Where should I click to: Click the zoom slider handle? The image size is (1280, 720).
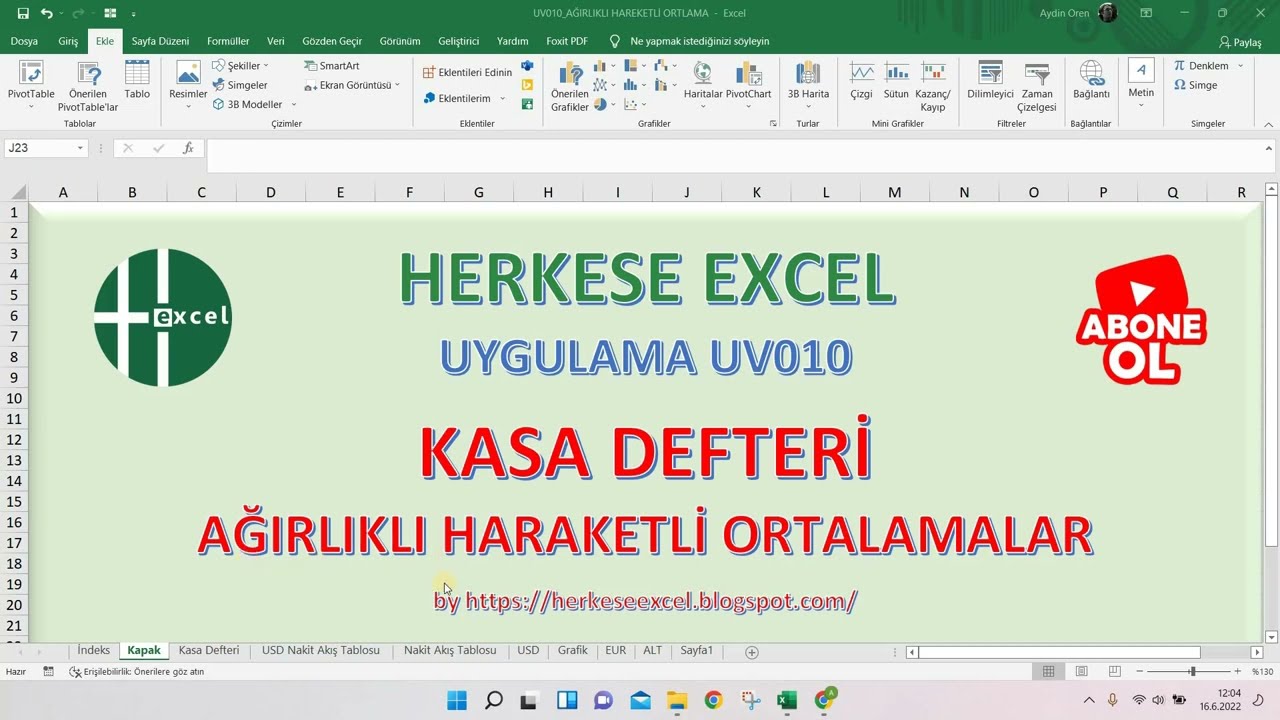point(1192,671)
